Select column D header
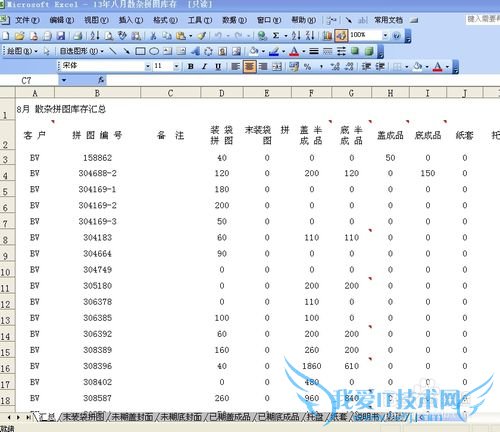 [x=222, y=93]
